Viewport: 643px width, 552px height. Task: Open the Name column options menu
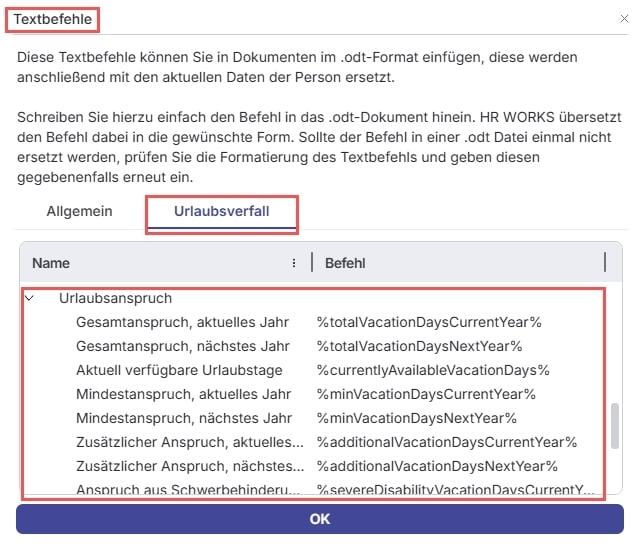(294, 263)
